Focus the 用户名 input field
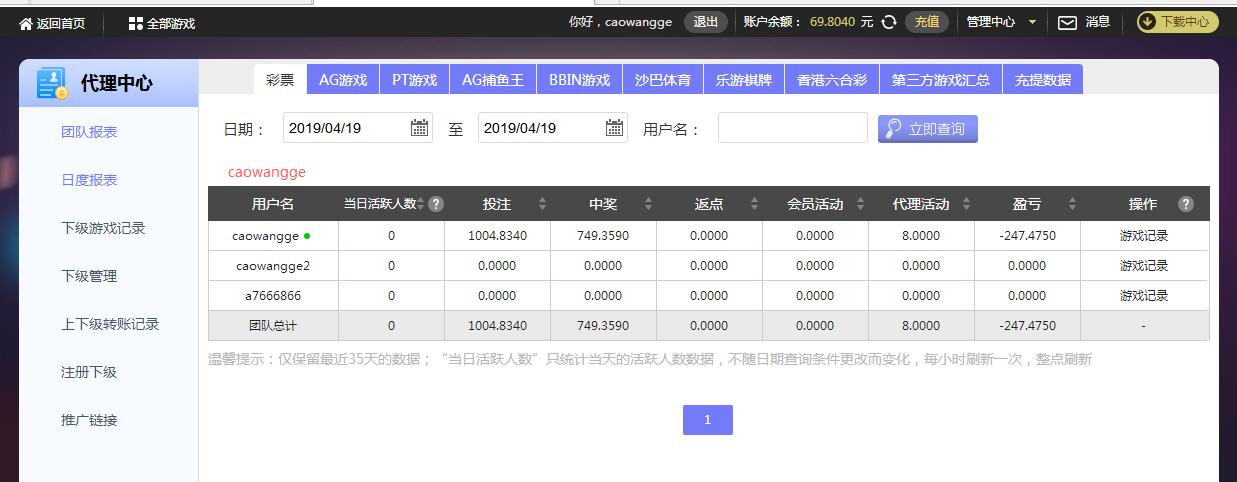 tap(793, 128)
